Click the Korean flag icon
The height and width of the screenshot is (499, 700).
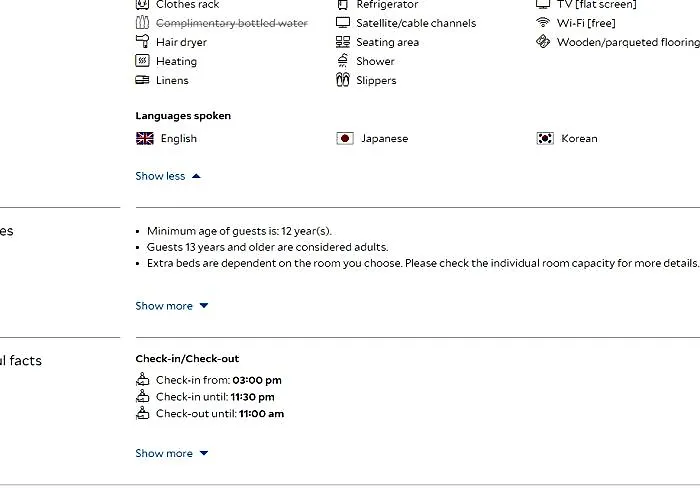click(x=545, y=138)
